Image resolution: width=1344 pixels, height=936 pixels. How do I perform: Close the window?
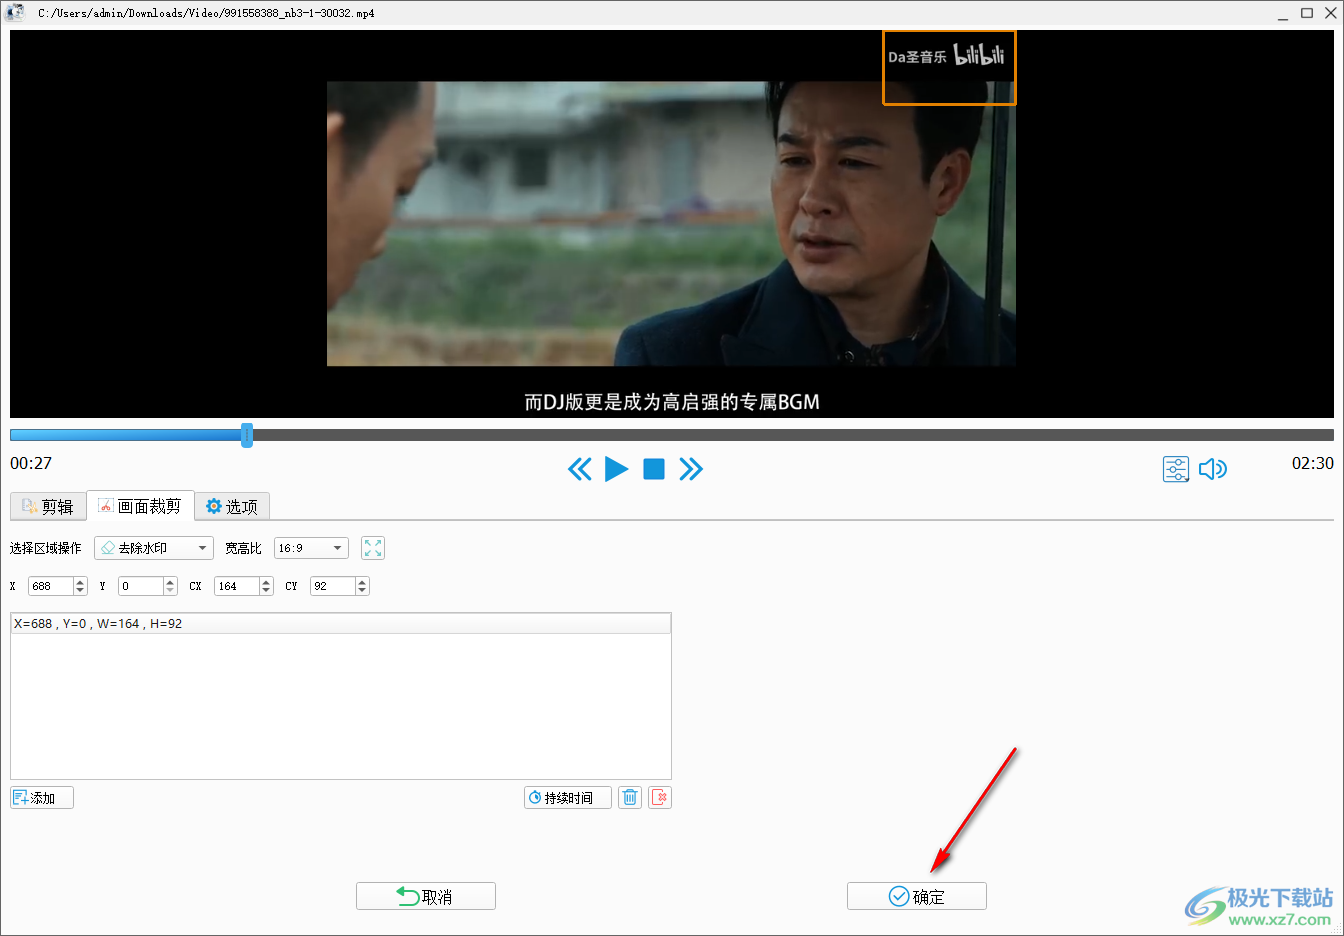pyautogui.click(x=1330, y=13)
